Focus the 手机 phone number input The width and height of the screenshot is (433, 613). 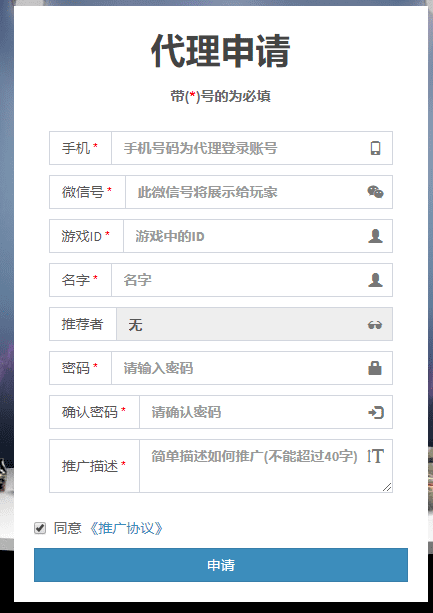(x=252, y=148)
